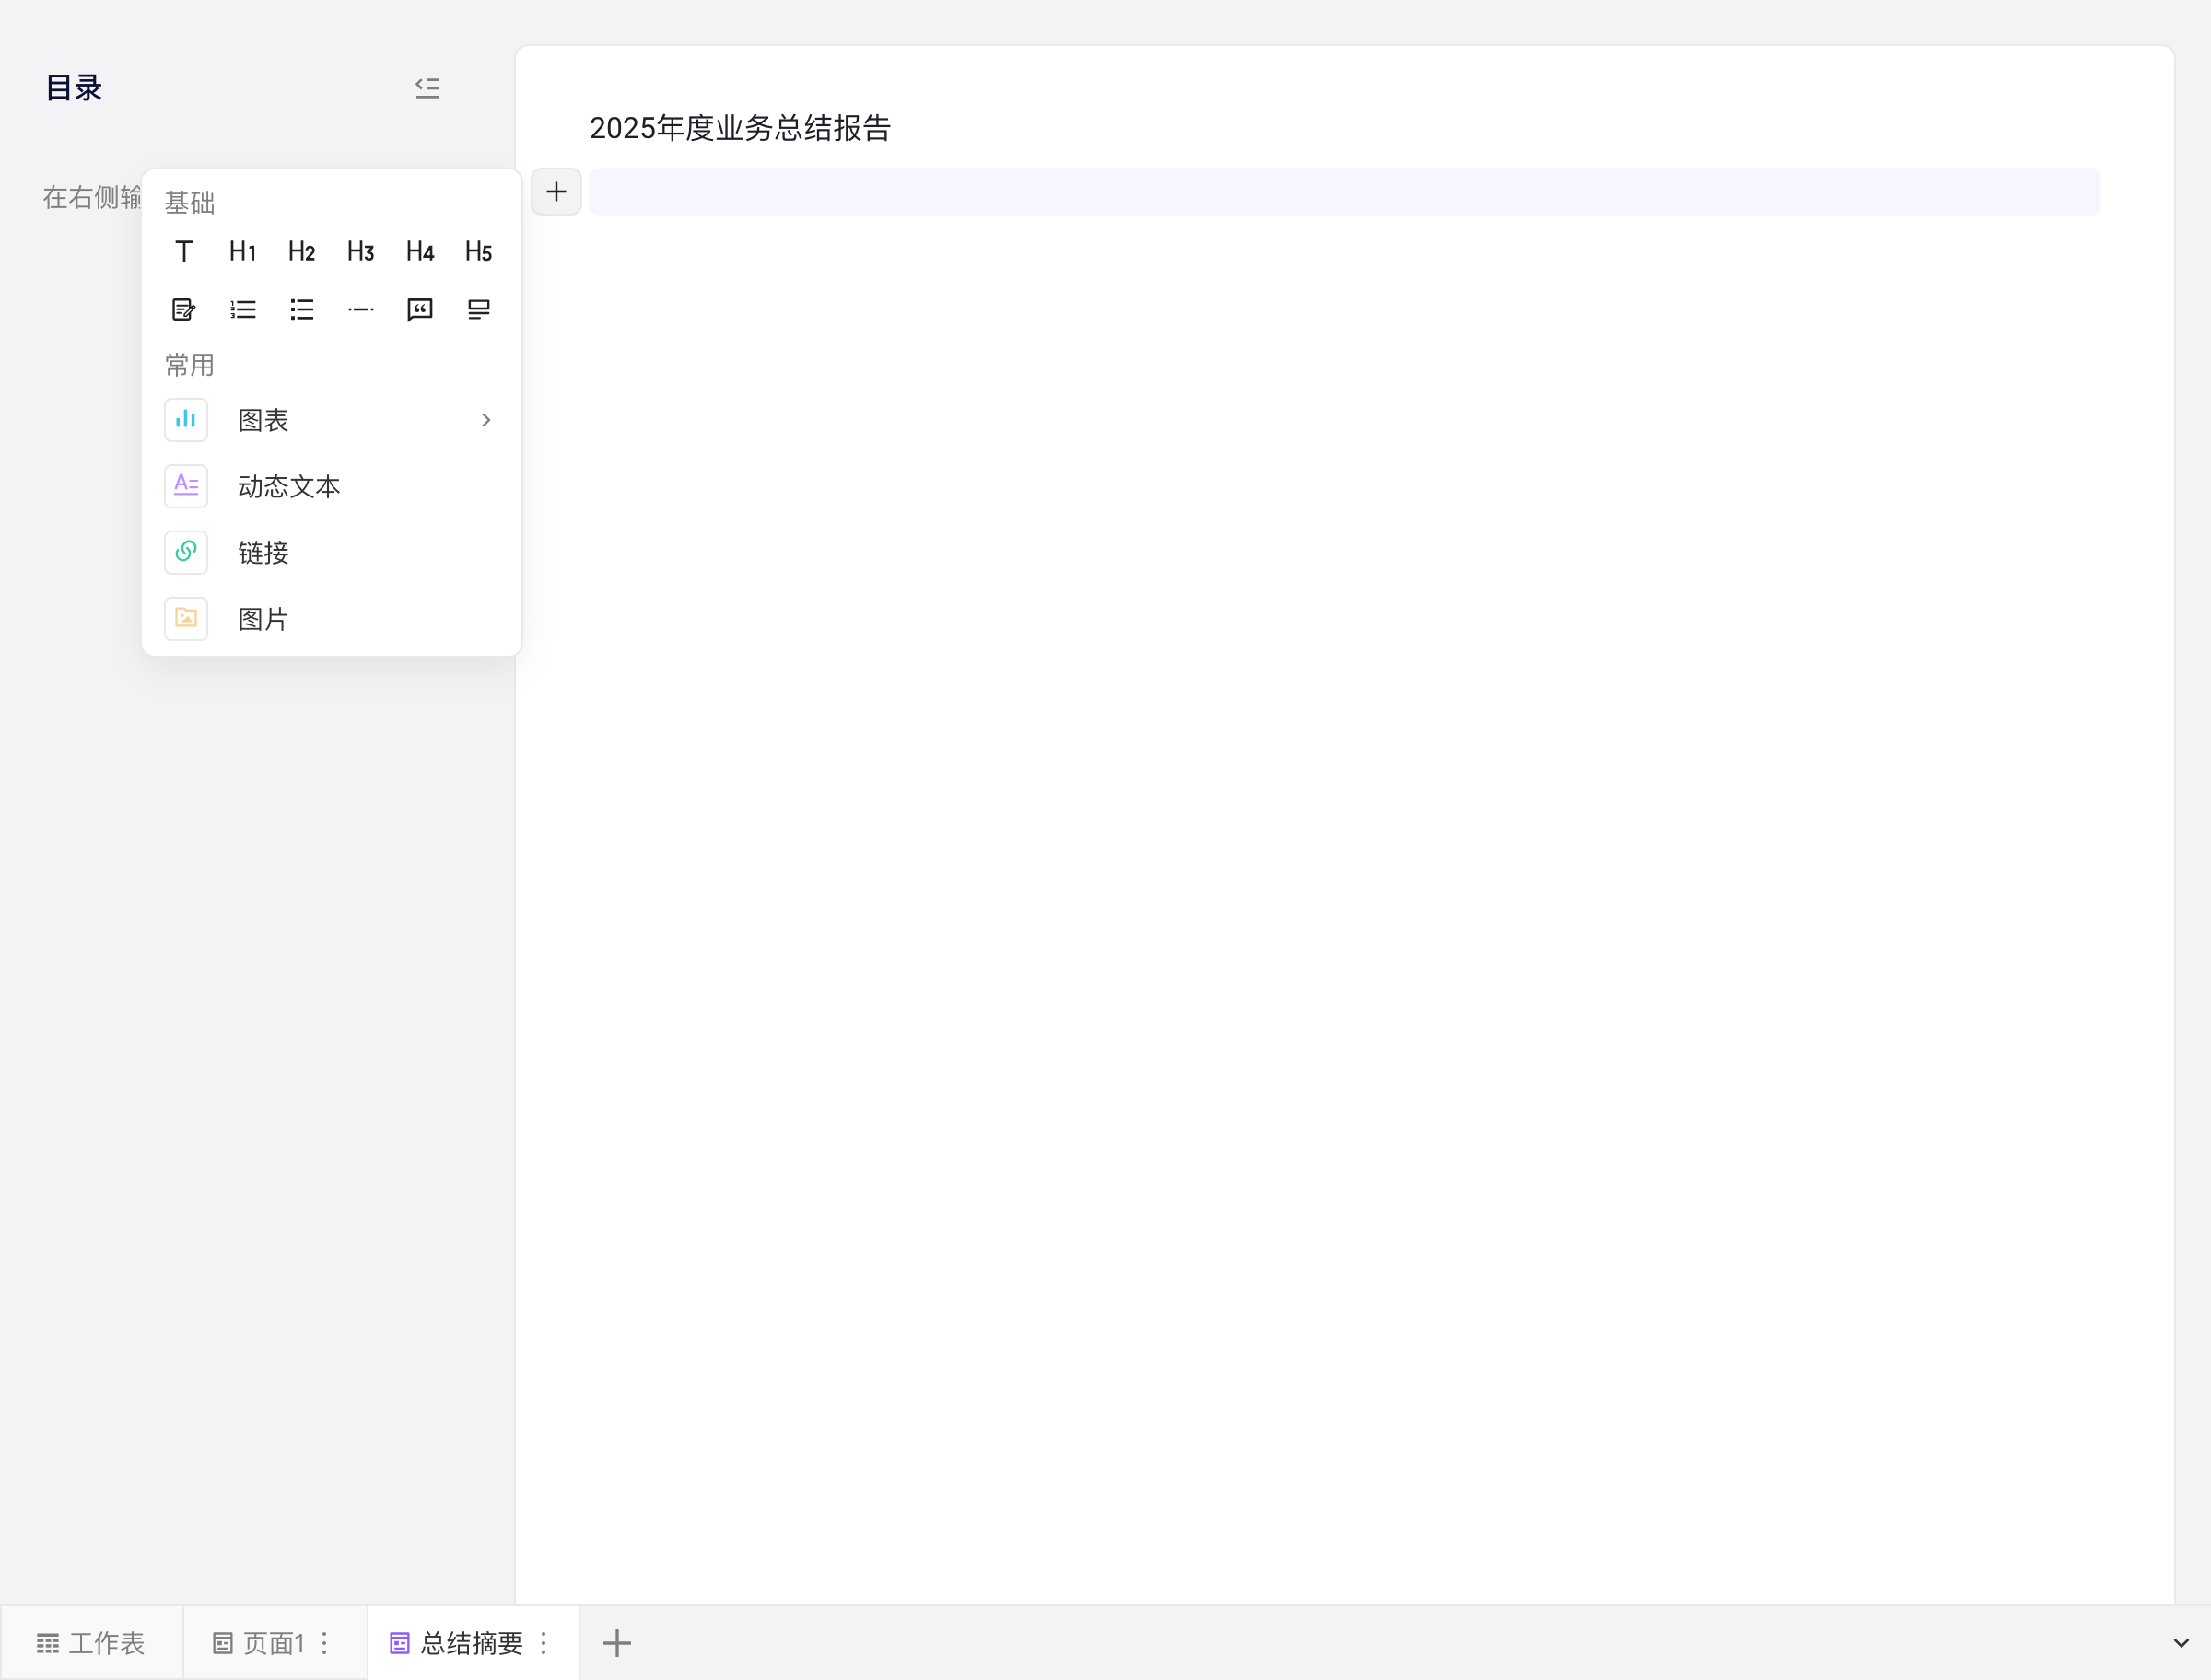The image size is (2211, 1680).
Task: Insert a to-do note block
Action: 183,310
